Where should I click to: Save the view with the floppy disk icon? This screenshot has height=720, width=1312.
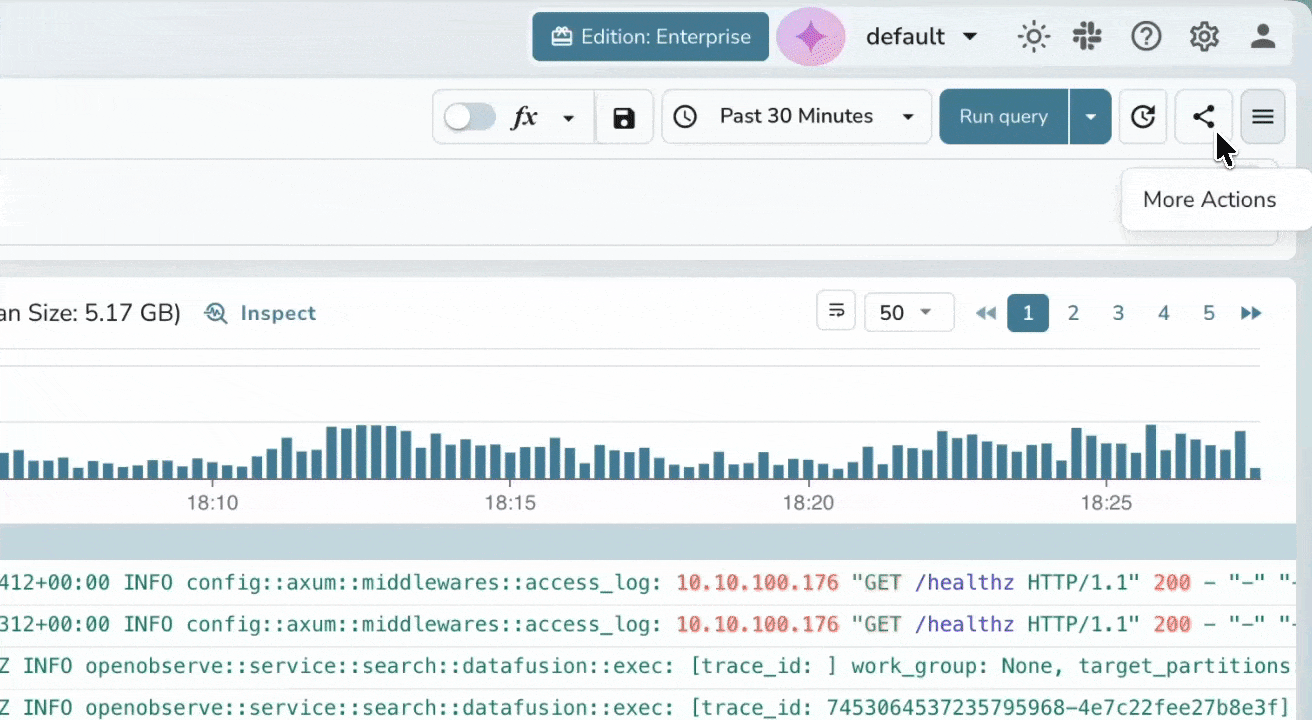[x=624, y=118]
